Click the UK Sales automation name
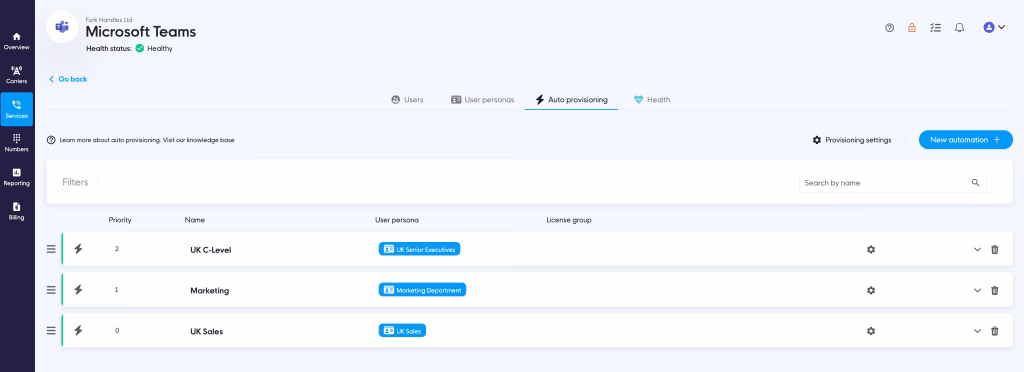Viewport: 1024px width, 372px height. click(x=206, y=332)
